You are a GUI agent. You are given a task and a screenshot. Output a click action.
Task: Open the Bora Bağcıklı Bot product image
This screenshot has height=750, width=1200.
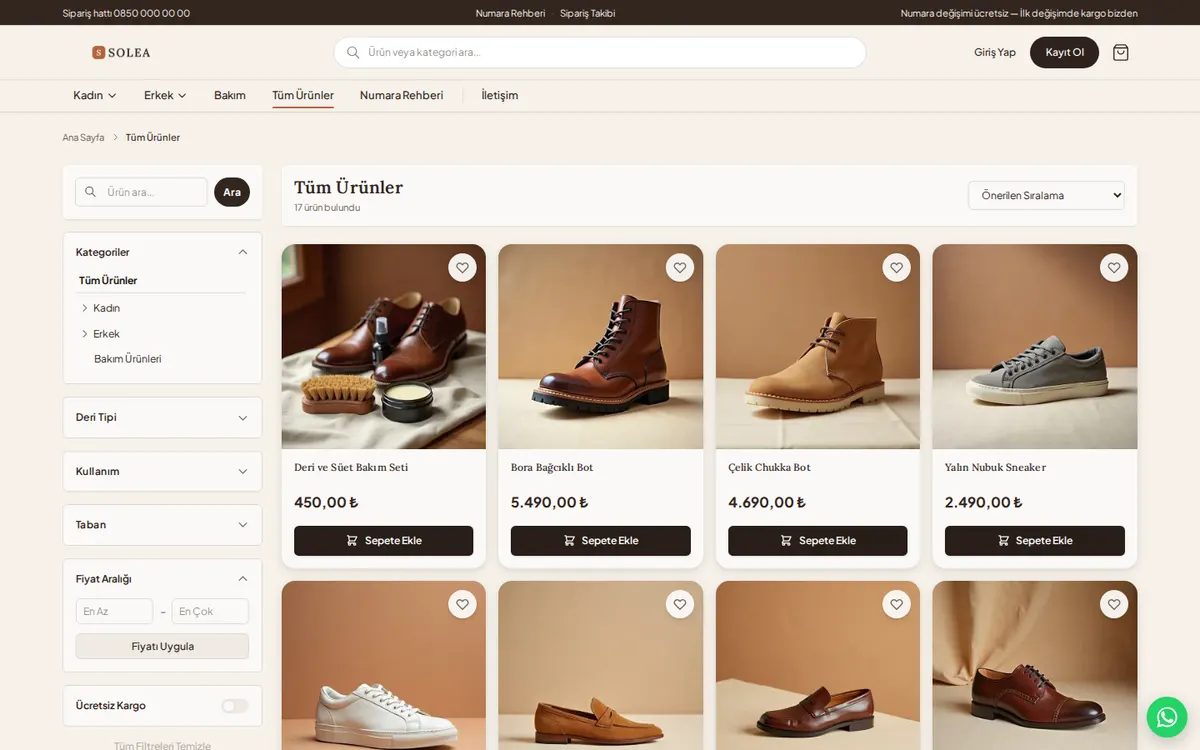(600, 347)
